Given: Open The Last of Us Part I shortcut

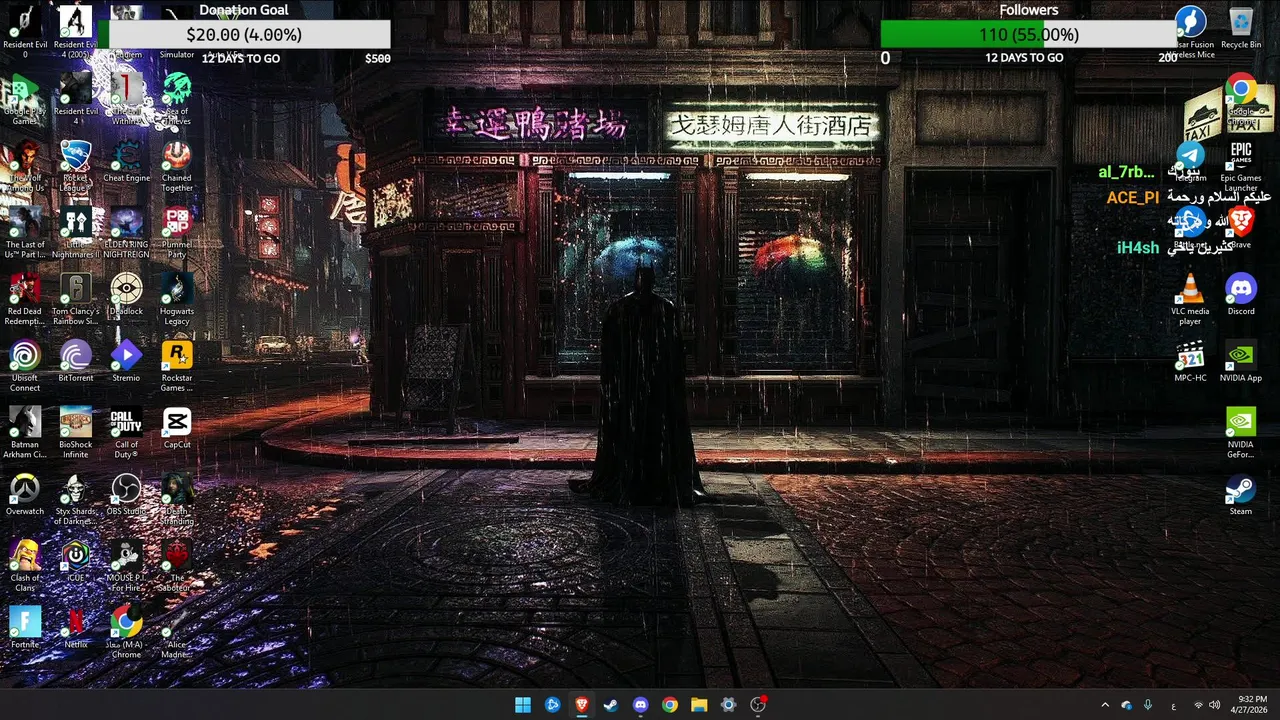Looking at the screenshot, I should click(x=25, y=232).
